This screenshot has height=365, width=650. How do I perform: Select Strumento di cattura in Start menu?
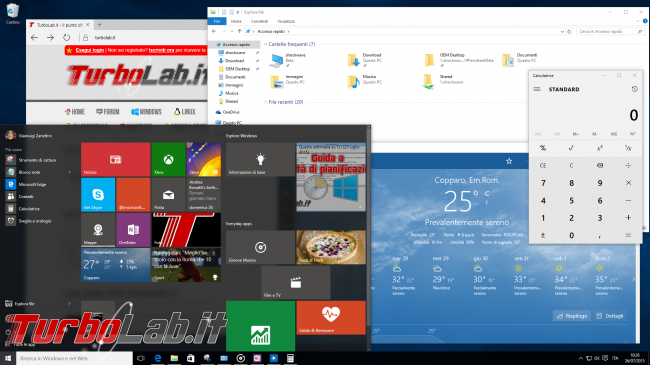click(x=36, y=160)
